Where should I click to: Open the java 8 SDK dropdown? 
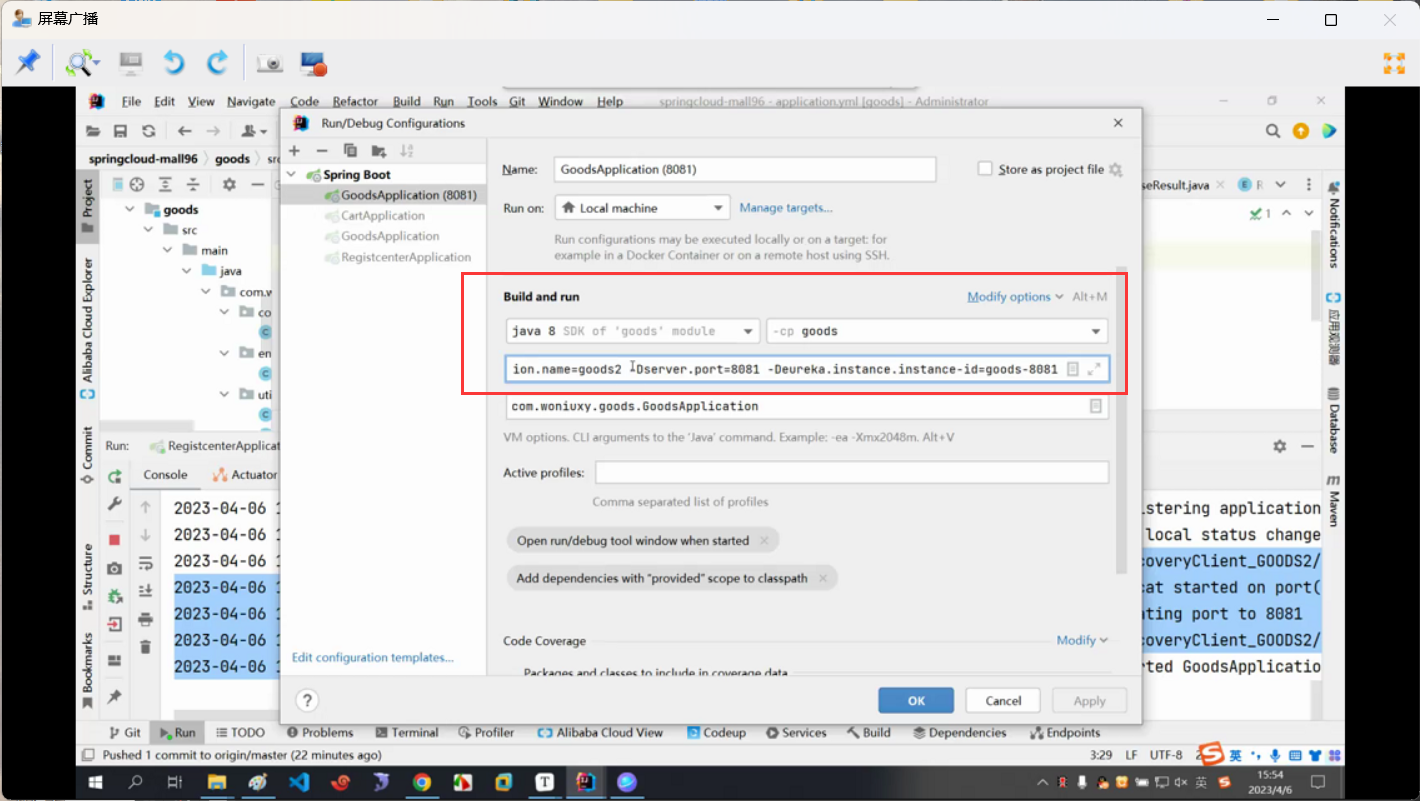click(632, 331)
